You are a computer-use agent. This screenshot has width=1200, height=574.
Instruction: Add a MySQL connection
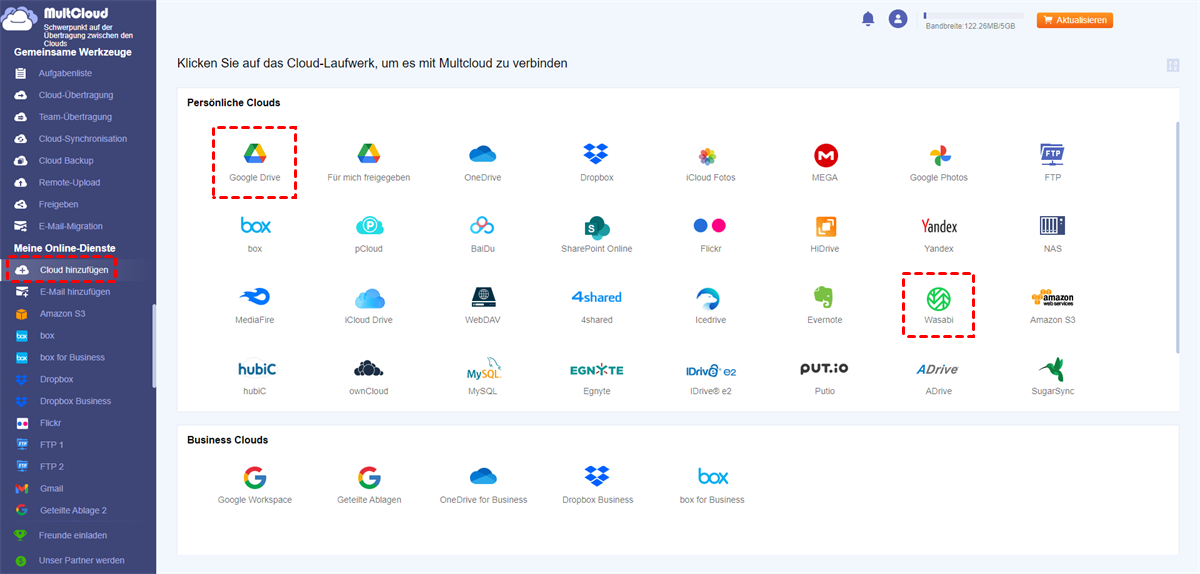tap(483, 369)
